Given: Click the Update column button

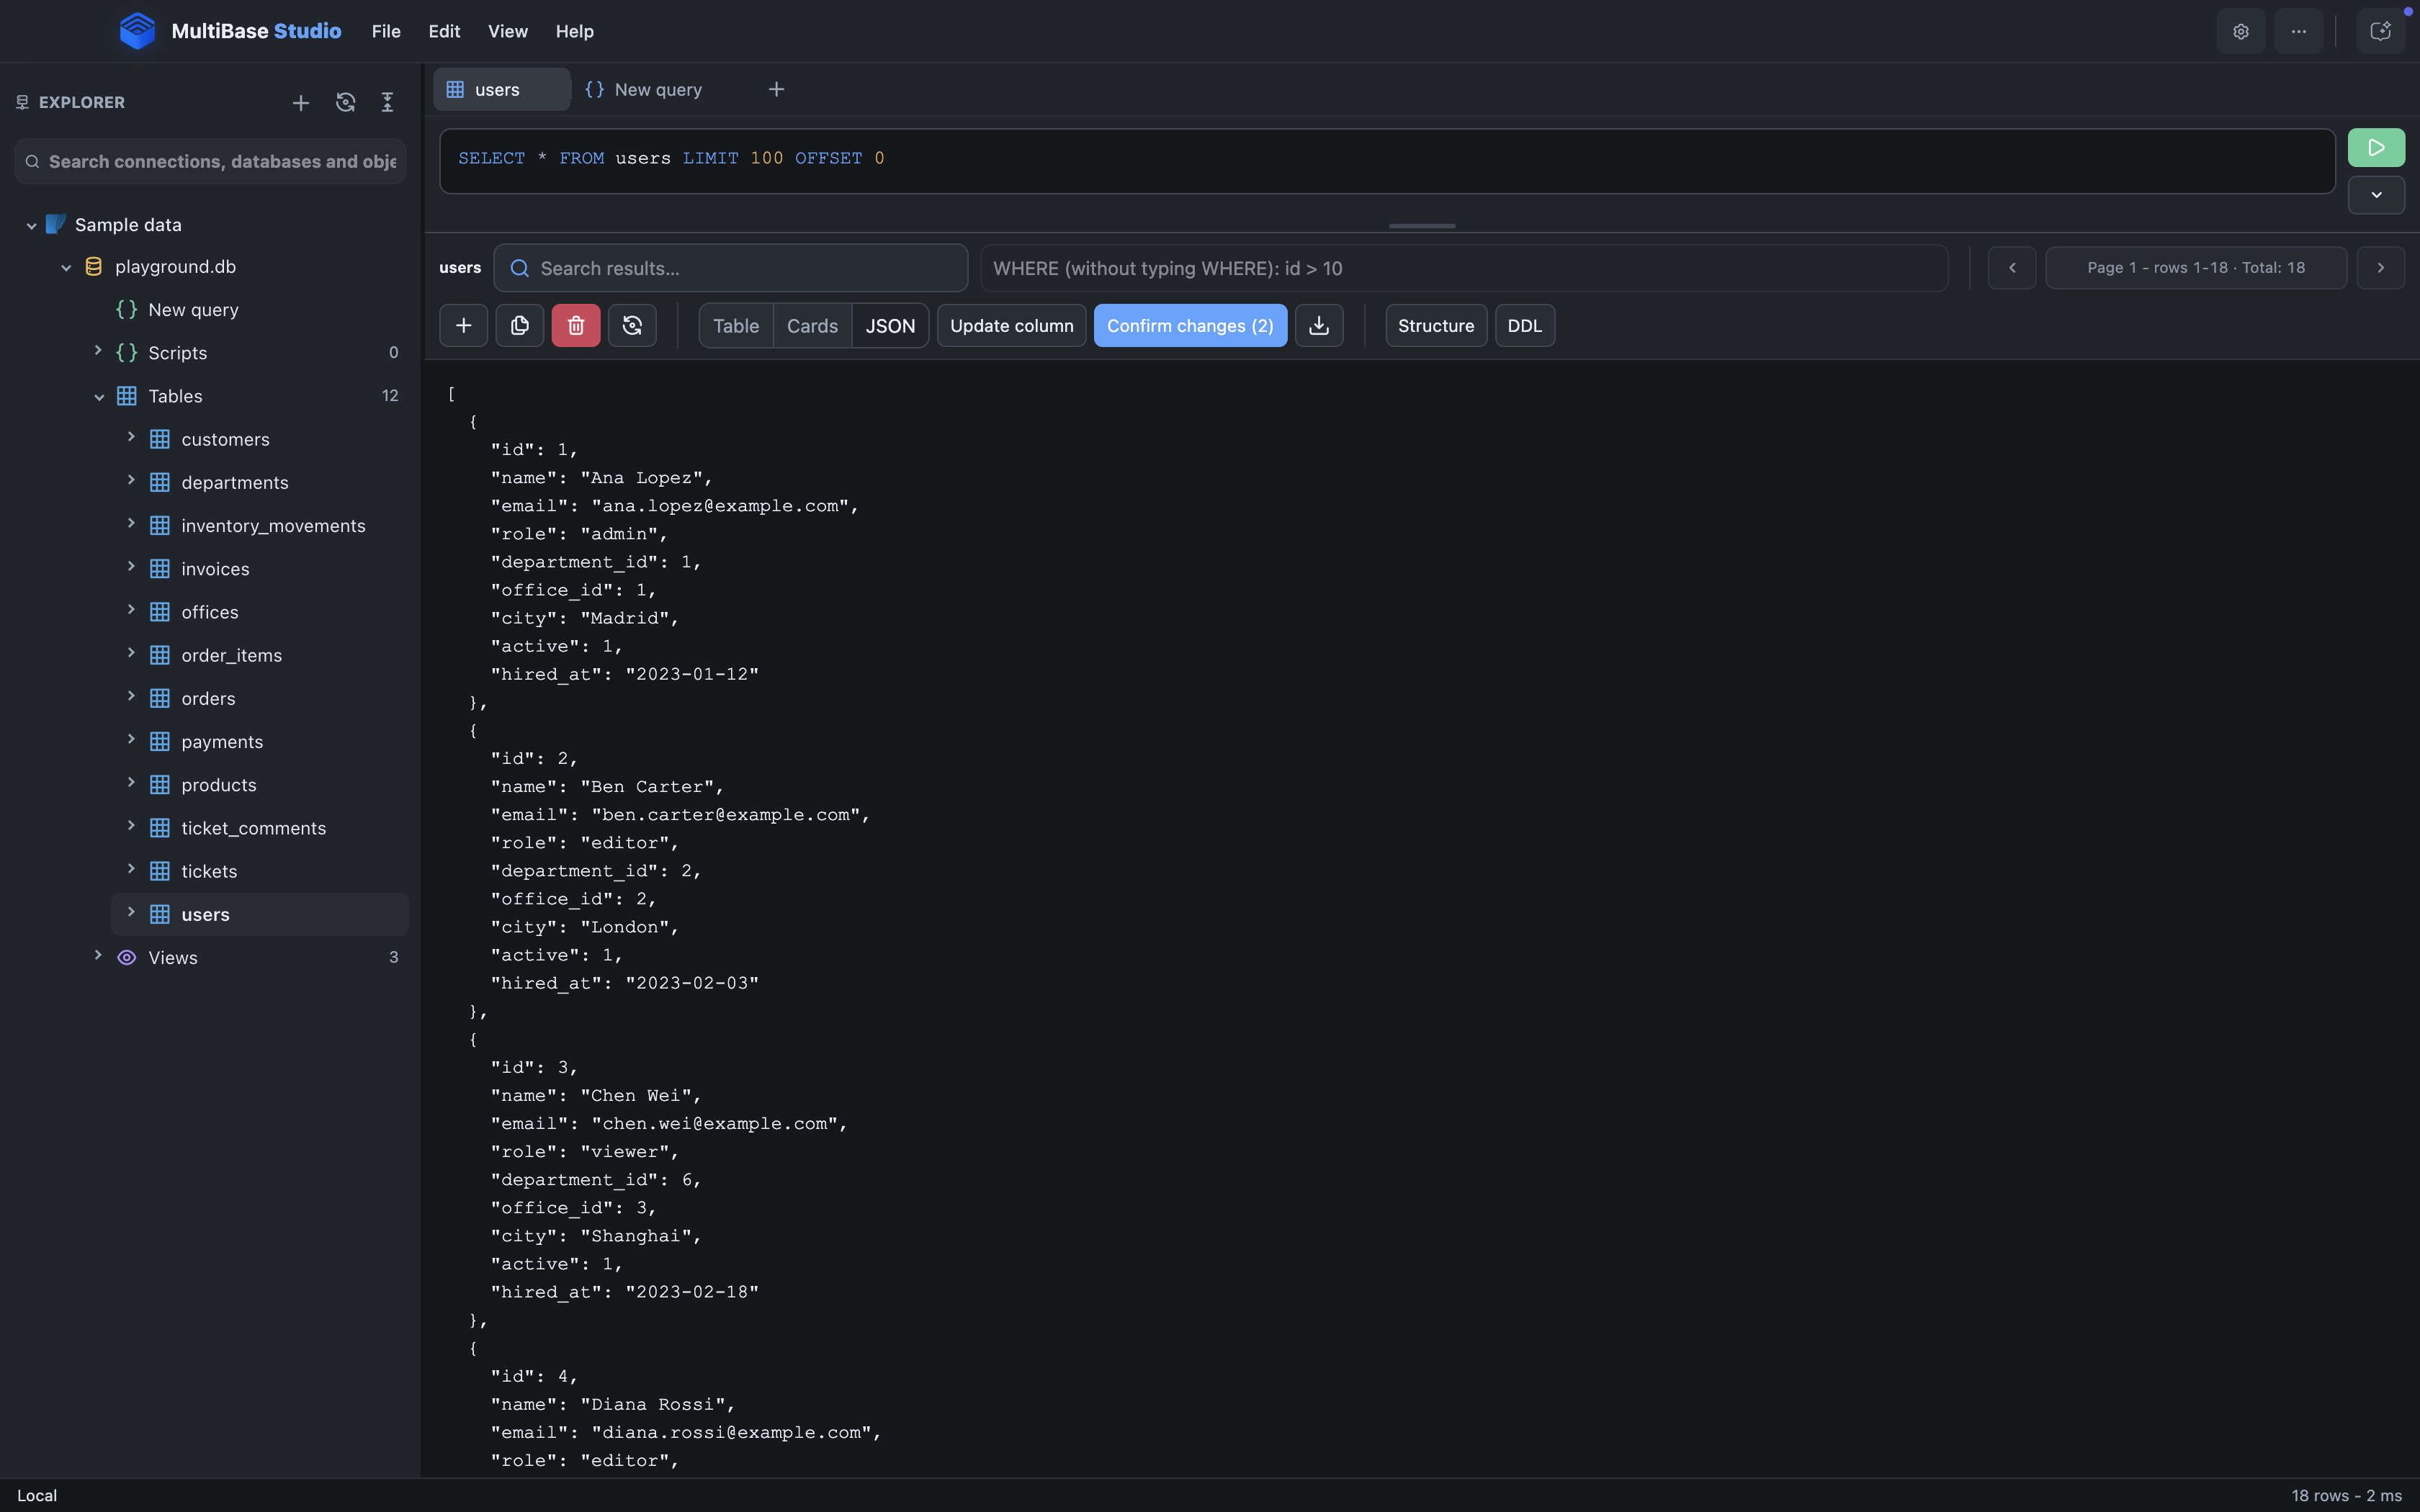Looking at the screenshot, I should (1011, 326).
